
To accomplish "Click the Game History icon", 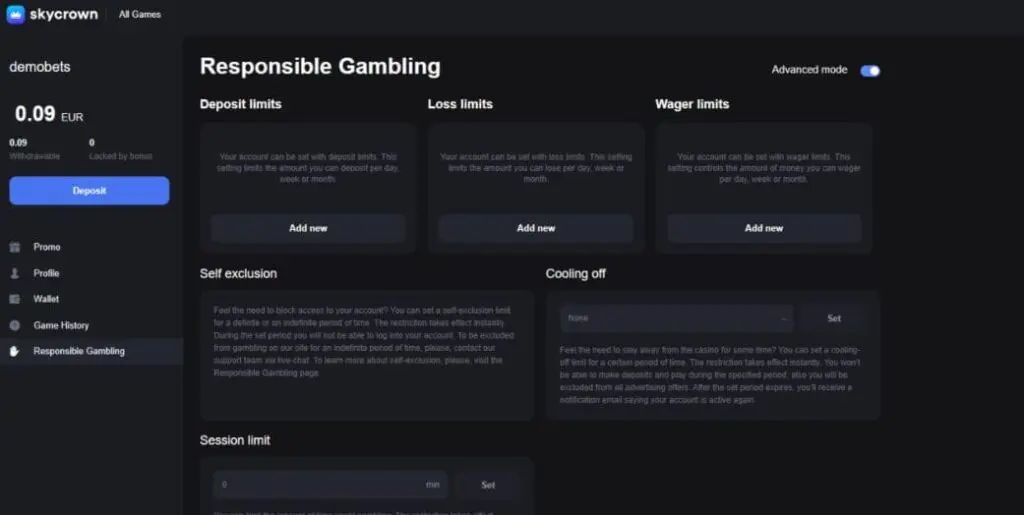I will coord(14,325).
